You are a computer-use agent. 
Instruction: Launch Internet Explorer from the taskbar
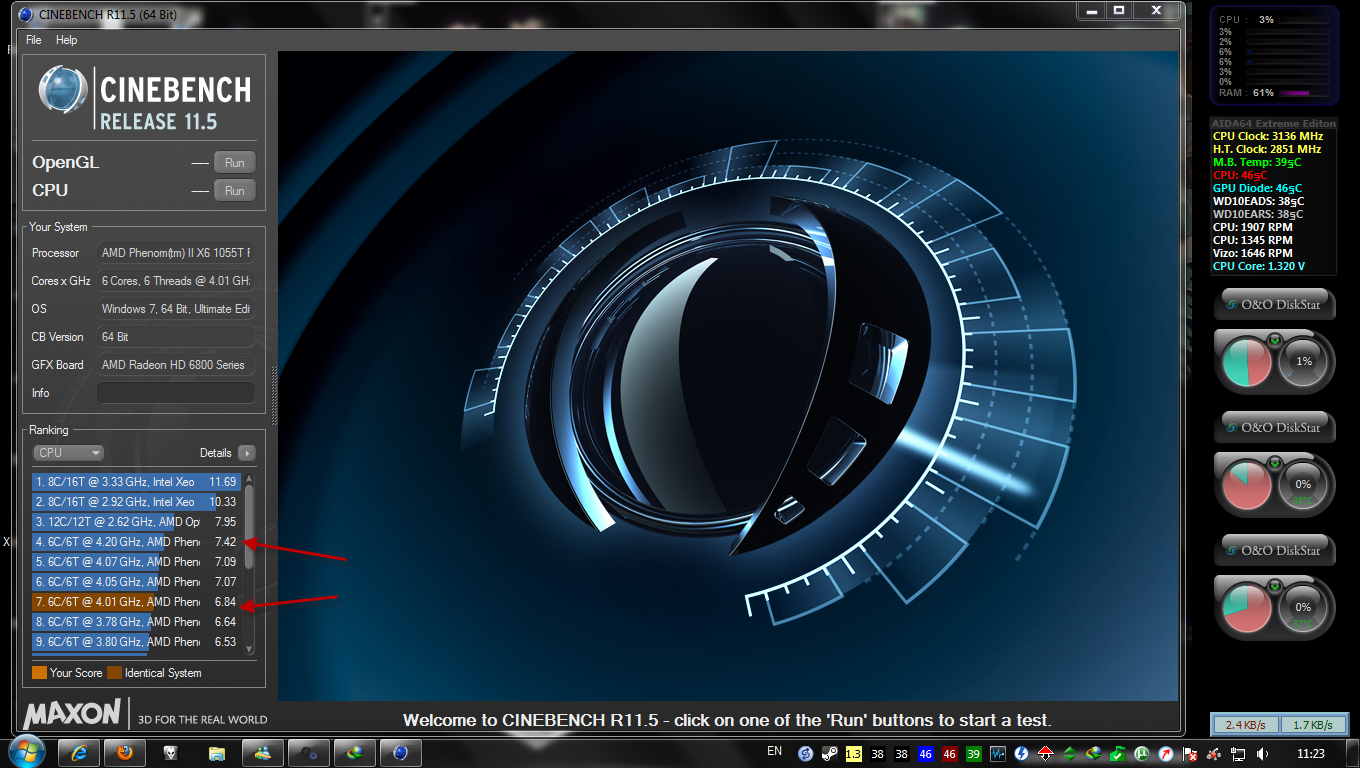(79, 752)
